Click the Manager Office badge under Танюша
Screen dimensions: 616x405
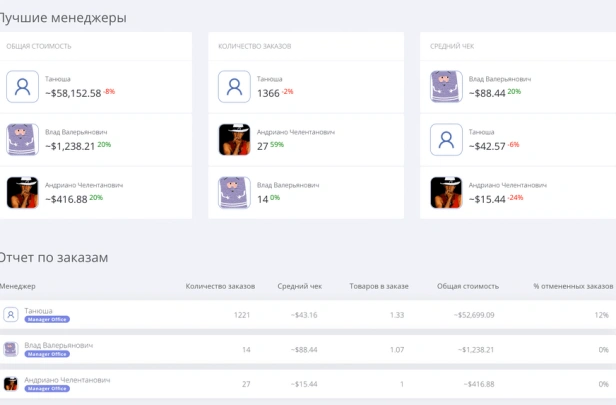pos(47,320)
